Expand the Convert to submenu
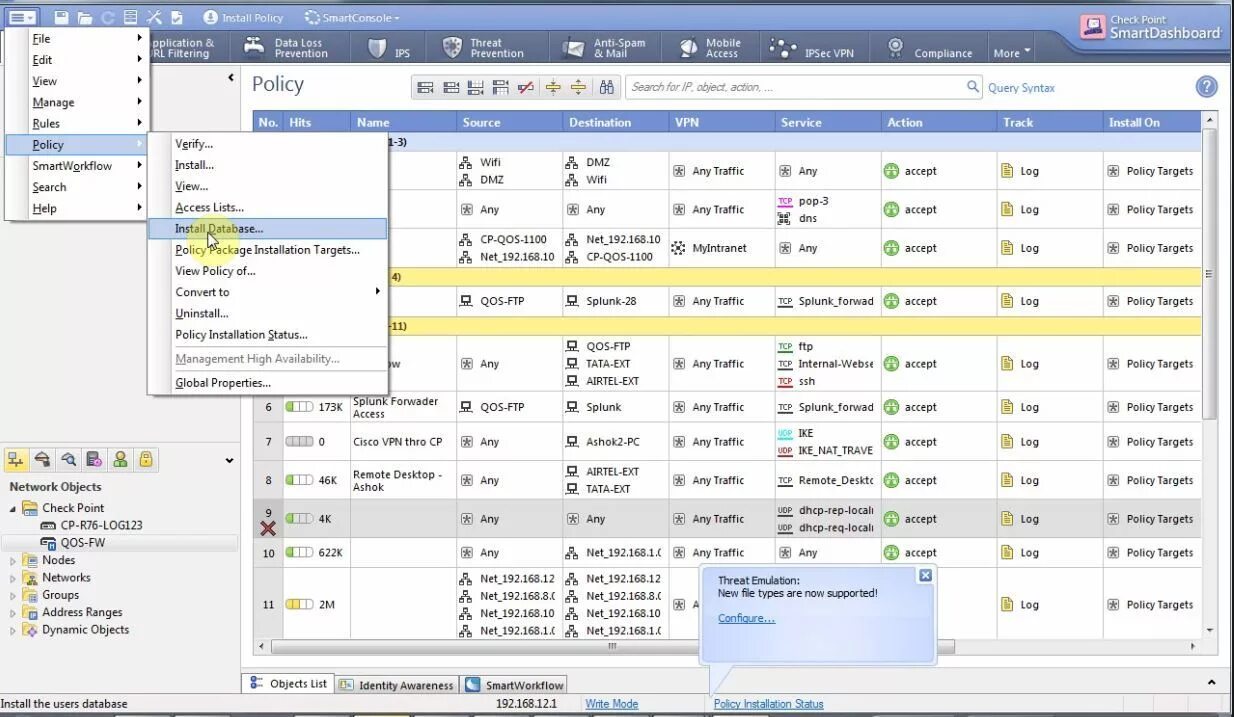 (x=267, y=292)
